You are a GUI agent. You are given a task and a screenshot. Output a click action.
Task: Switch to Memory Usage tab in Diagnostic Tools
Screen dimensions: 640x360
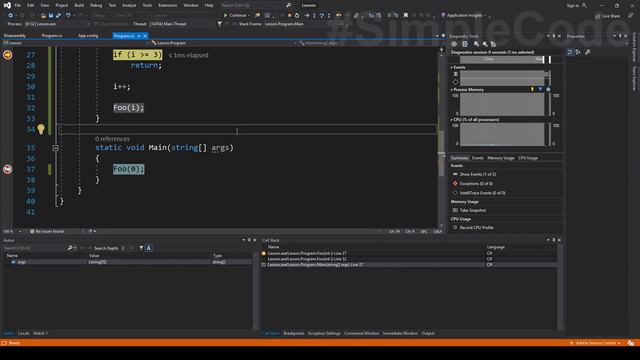pyautogui.click(x=500, y=158)
